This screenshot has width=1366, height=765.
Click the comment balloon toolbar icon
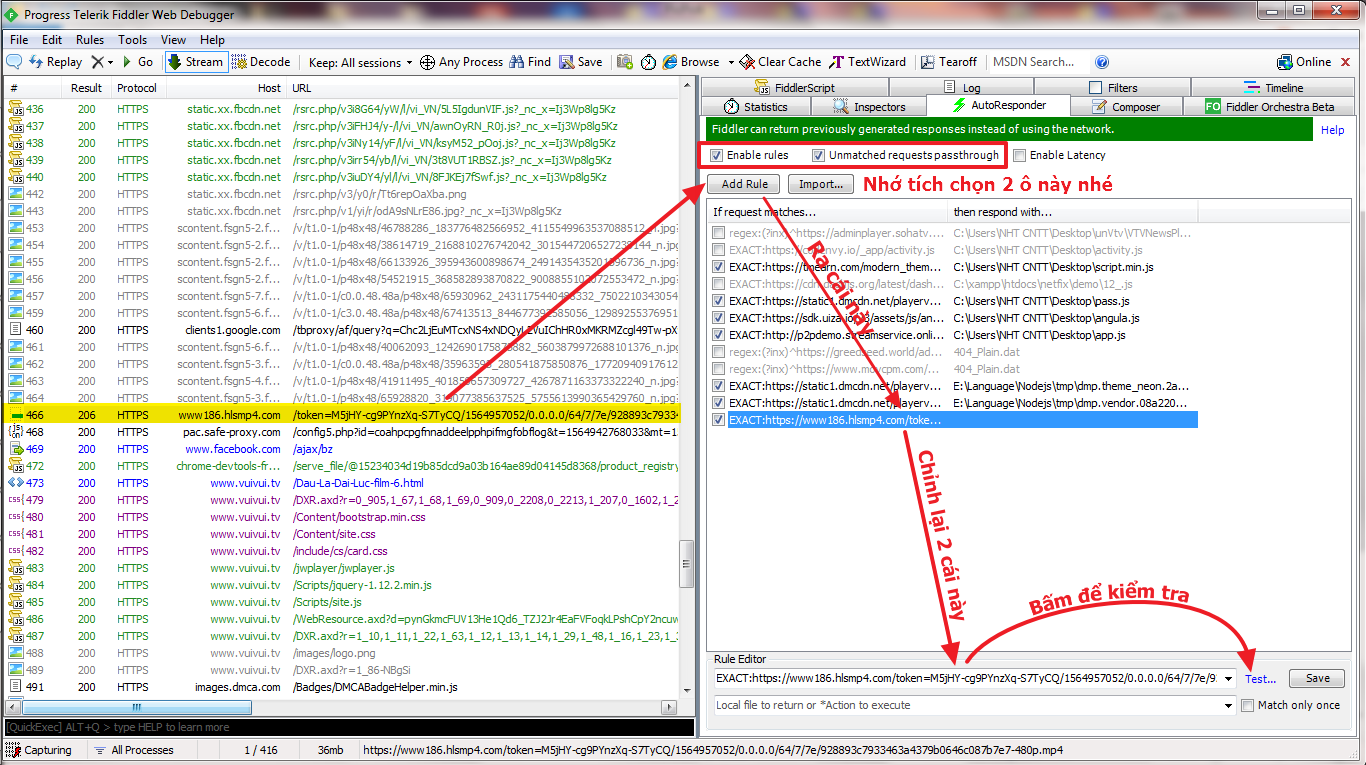pyautogui.click(x=14, y=62)
